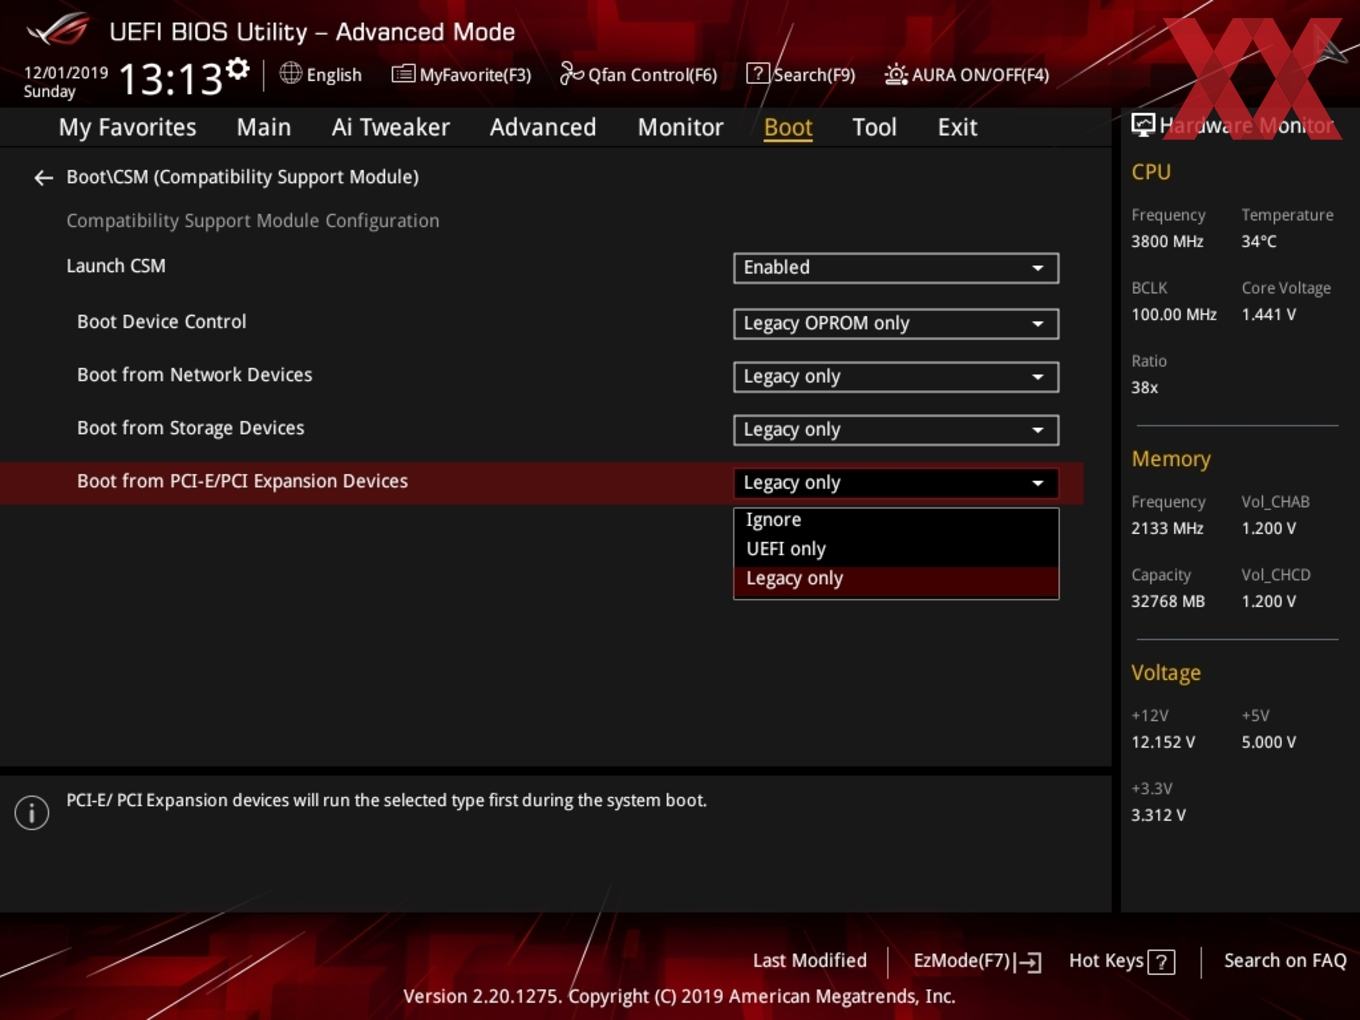Viewport: 1360px width, 1020px height.
Task: Open Search on FAQ
Action: (x=1285, y=961)
